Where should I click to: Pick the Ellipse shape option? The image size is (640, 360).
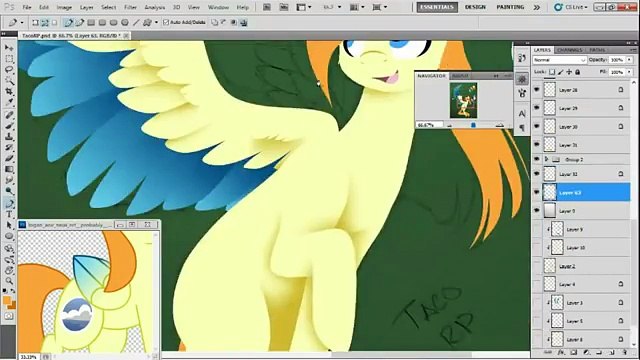[x=114, y=23]
